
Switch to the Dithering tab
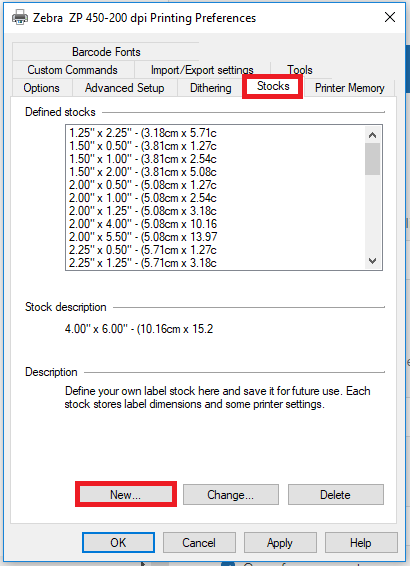coord(211,88)
